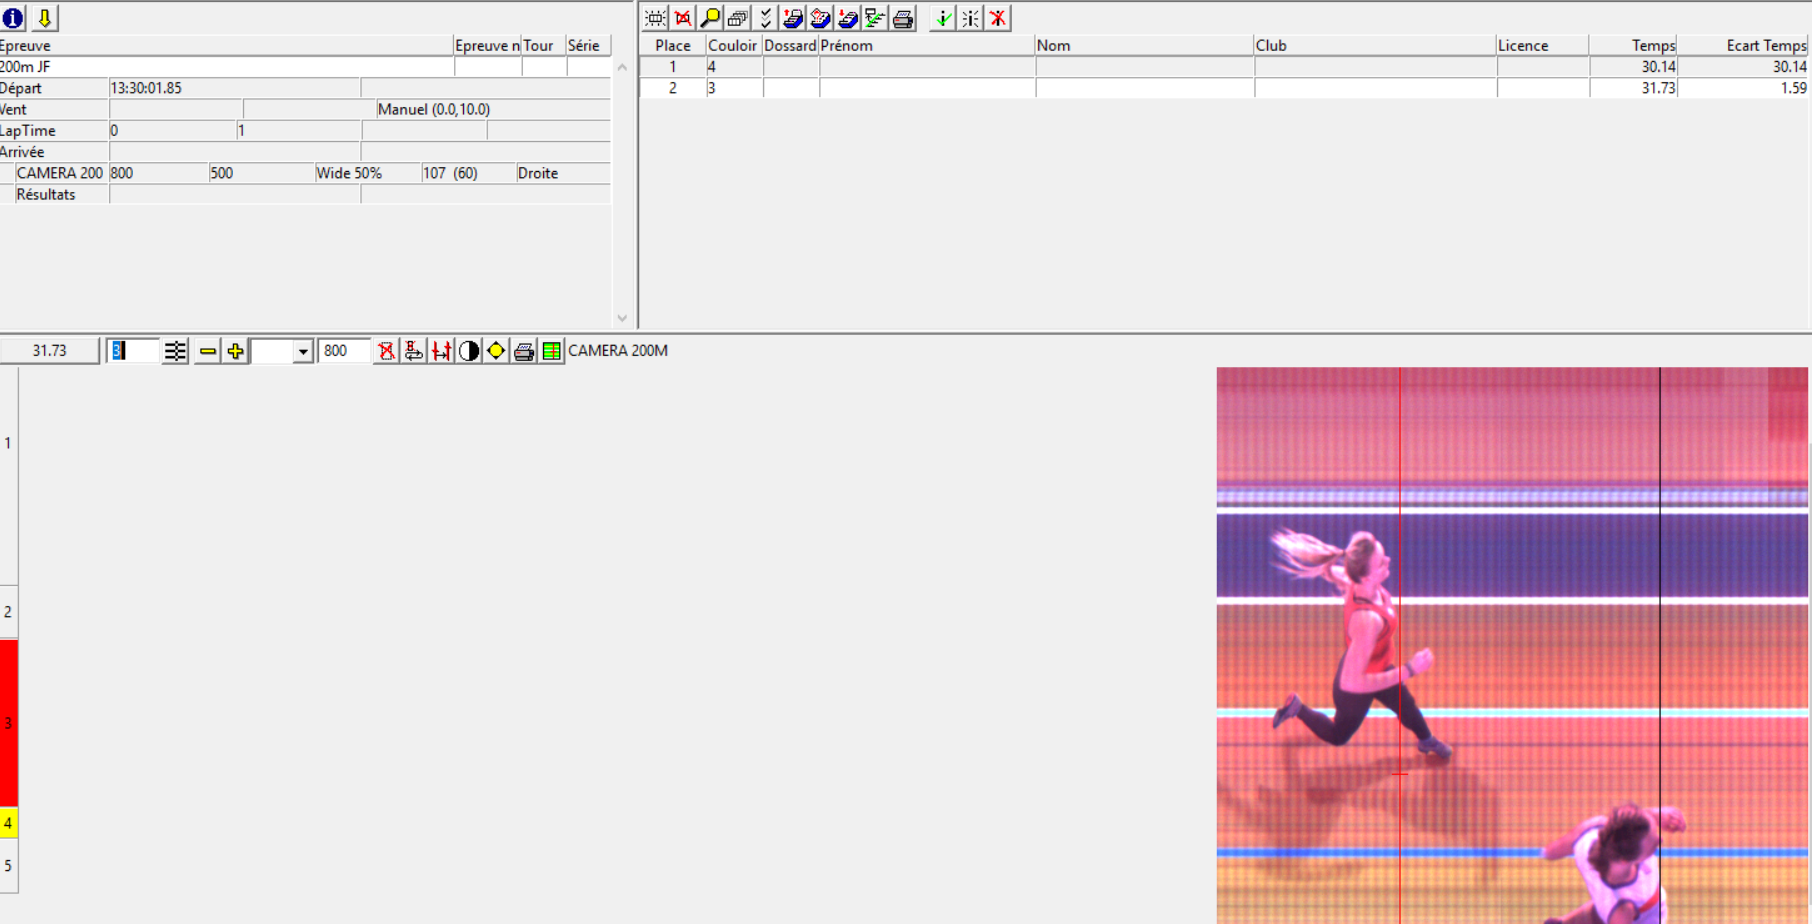Image resolution: width=1812 pixels, height=924 pixels.
Task: Click the Place column header
Action: click(673, 45)
